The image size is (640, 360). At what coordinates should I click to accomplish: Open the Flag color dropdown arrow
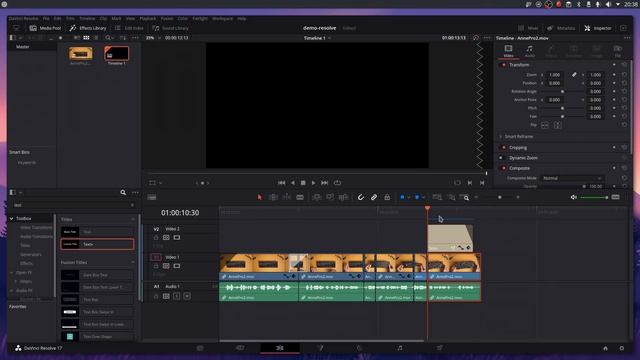pyautogui.click(x=409, y=198)
